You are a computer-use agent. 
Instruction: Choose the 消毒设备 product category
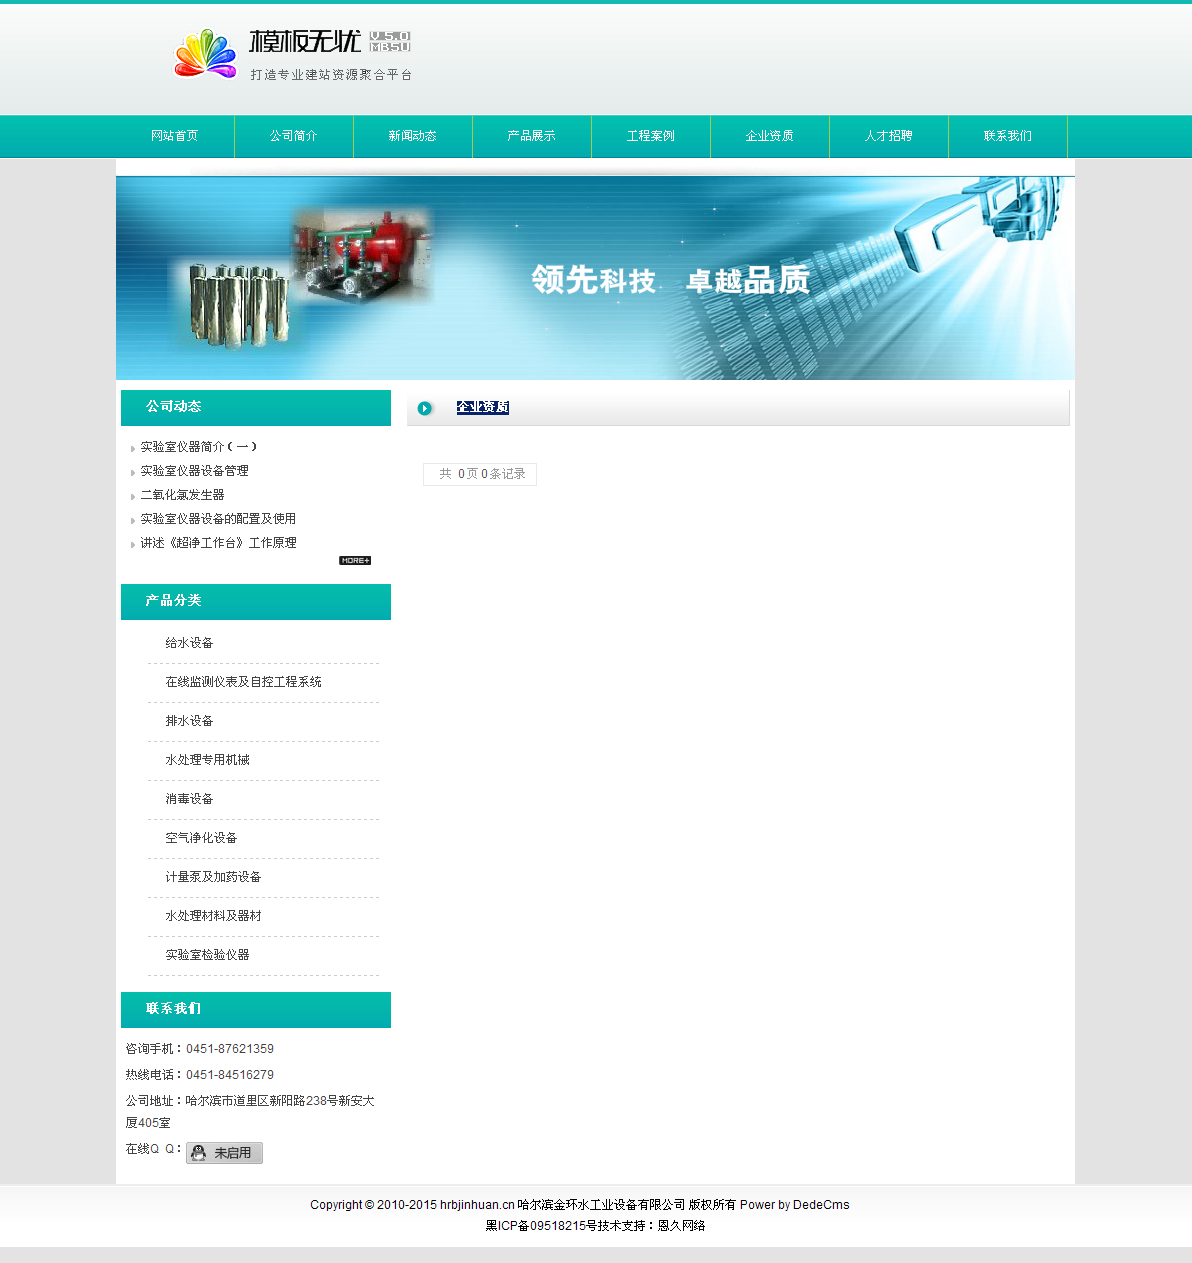tap(189, 799)
